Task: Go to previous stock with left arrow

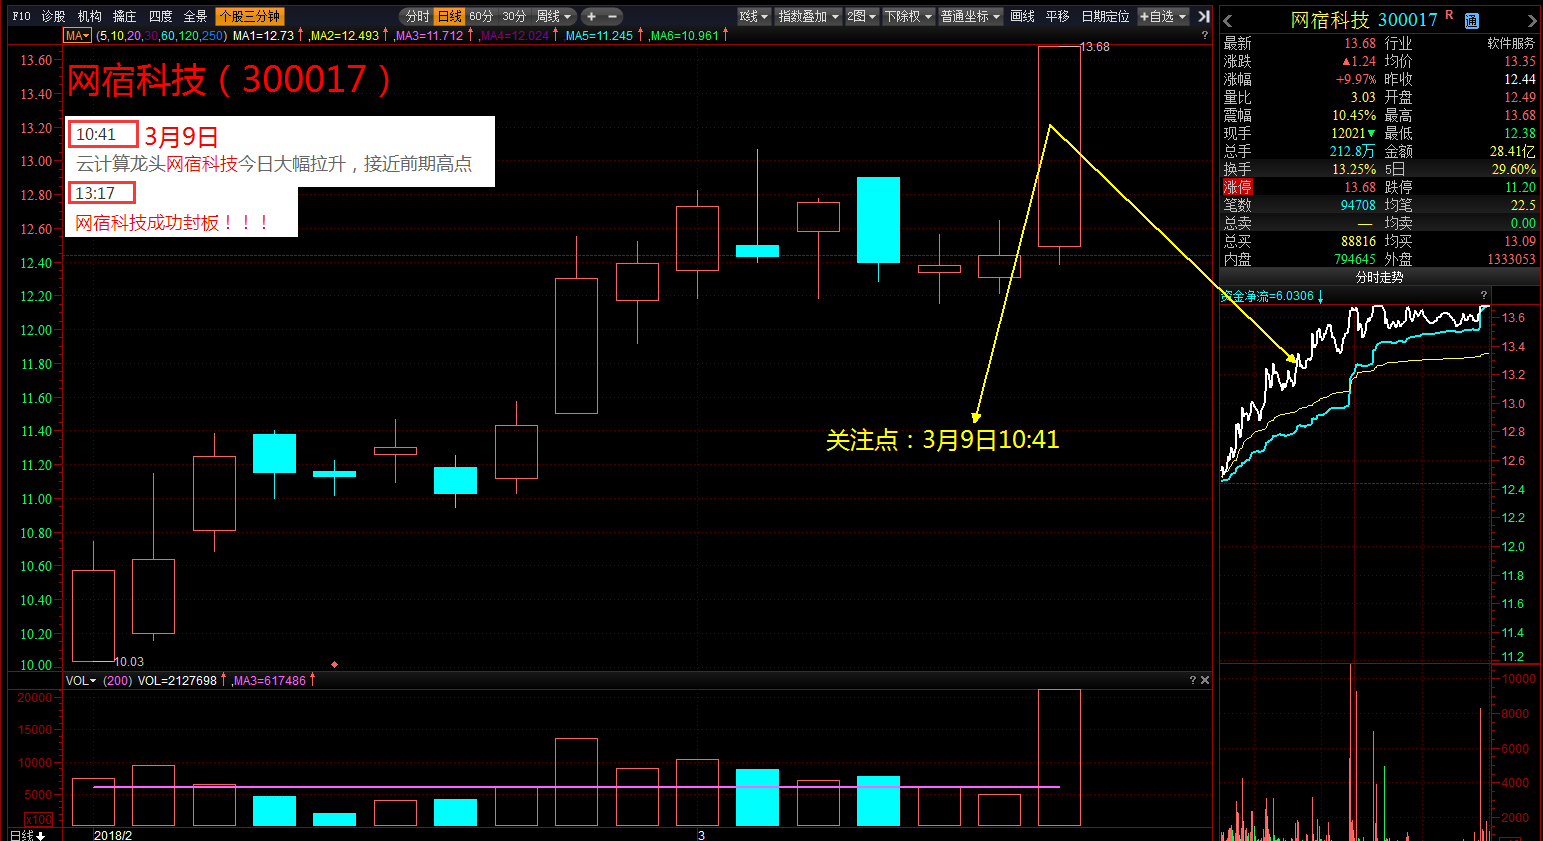Action: (x=1228, y=20)
